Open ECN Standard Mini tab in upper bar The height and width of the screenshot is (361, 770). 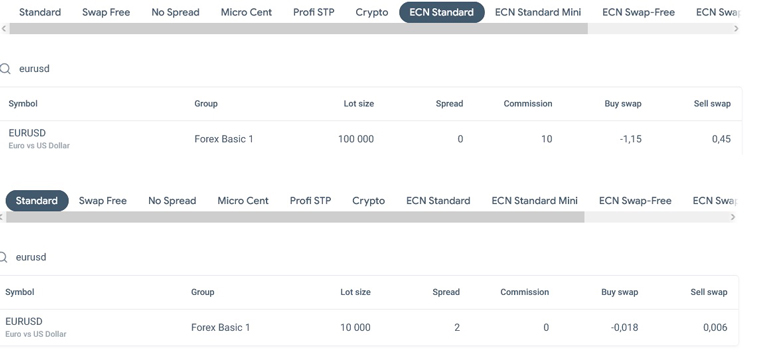[x=538, y=12]
